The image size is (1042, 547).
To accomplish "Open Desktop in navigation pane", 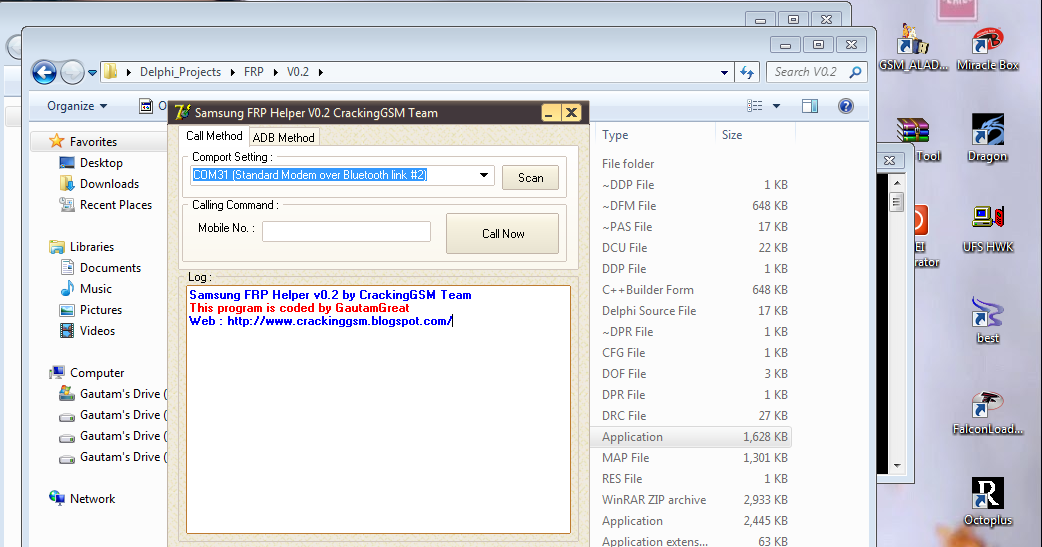I will (101, 163).
